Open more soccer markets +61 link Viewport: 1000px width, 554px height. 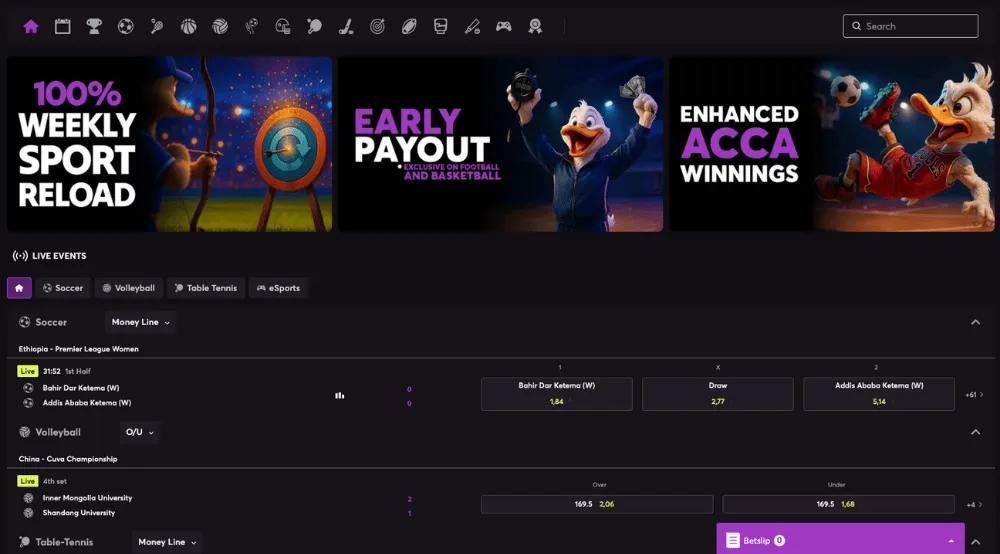[x=974, y=395]
